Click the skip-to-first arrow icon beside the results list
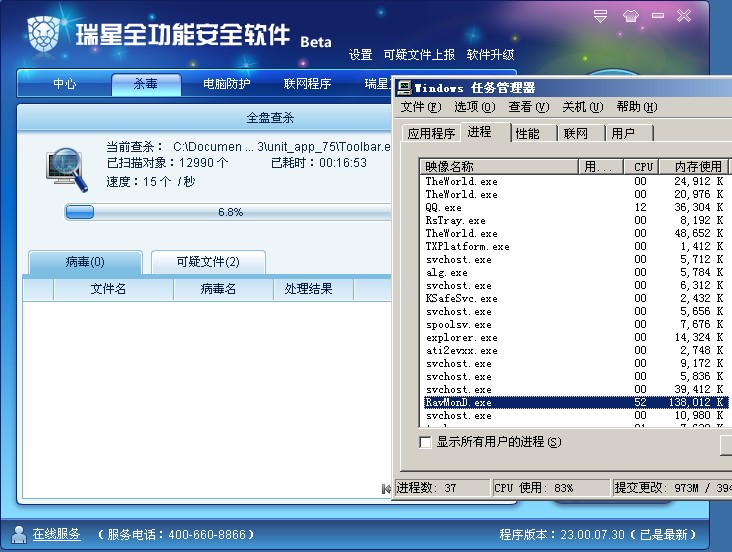Viewport: 732px width, 552px height. (386, 489)
